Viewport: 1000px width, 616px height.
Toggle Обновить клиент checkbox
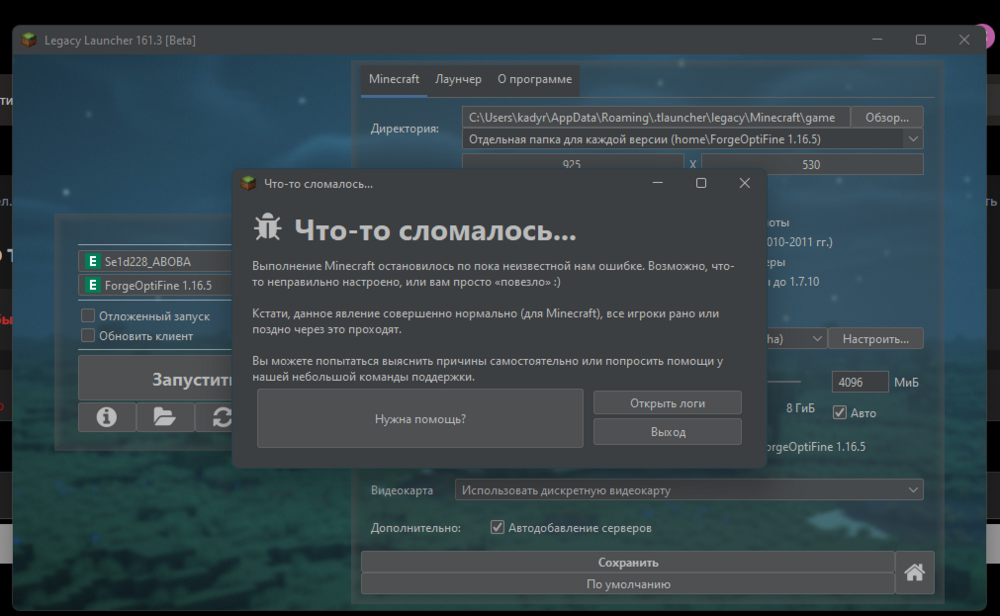coord(88,335)
